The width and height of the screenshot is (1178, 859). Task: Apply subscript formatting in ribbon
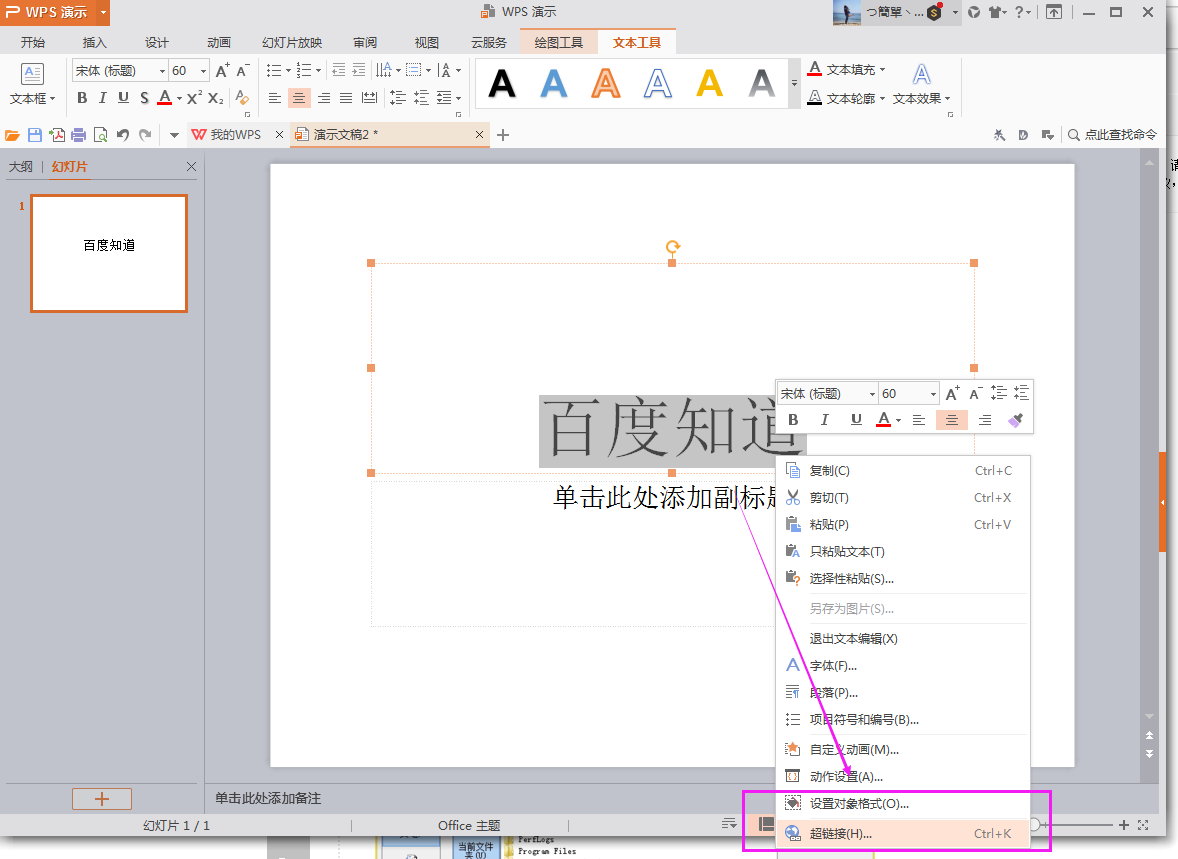click(216, 98)
